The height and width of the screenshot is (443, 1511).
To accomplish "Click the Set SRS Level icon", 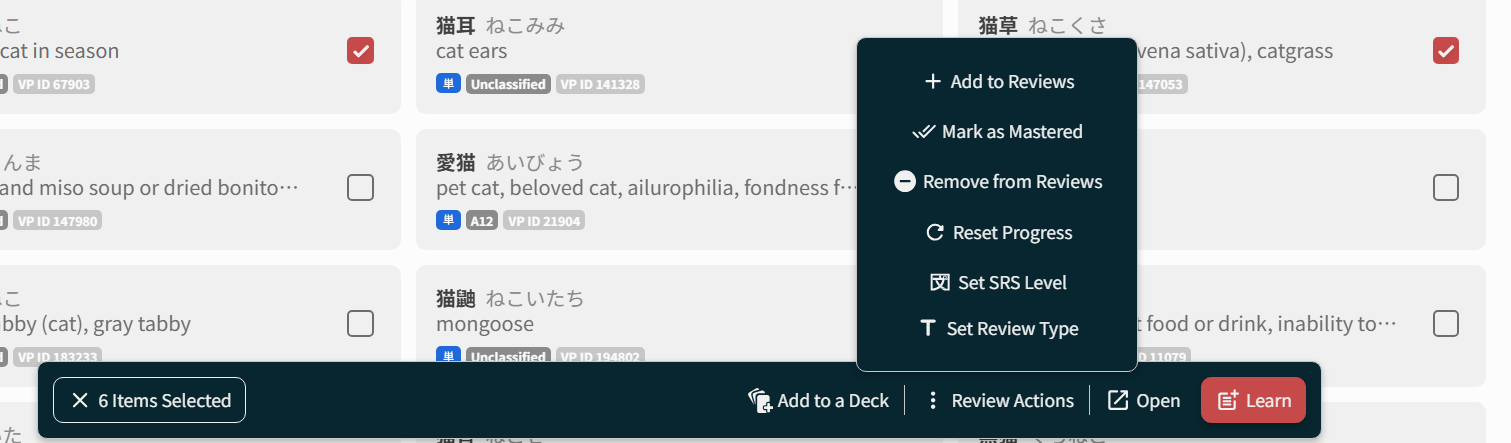I will [x=939, y=283].
